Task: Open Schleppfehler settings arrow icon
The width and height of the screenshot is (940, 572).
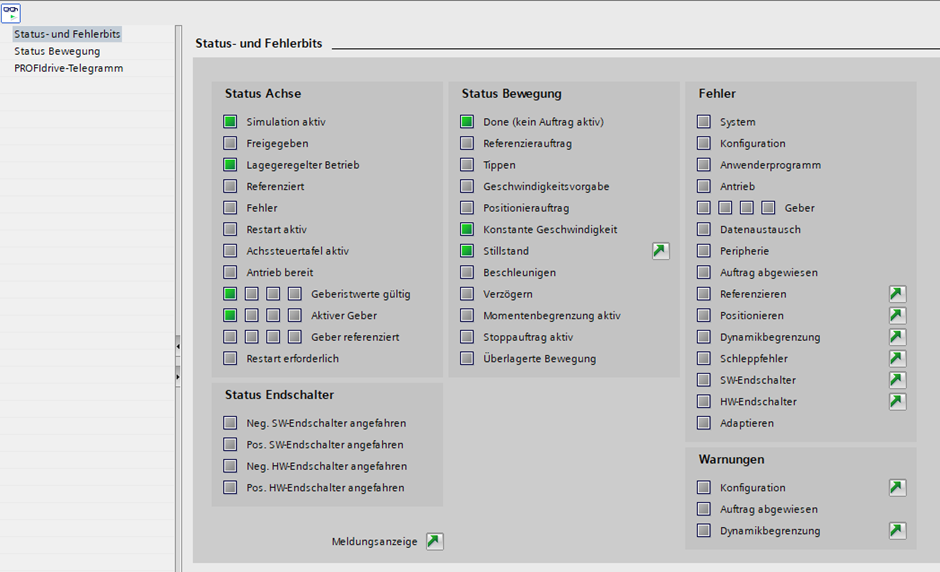Action: [897, 359]
